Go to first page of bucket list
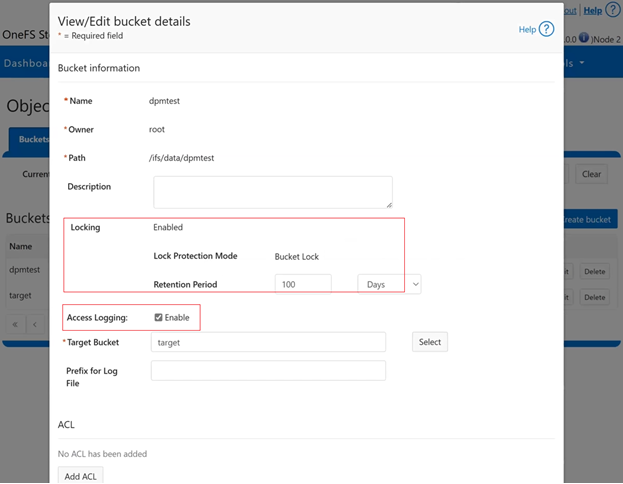Image resolution: width=623 pixels, height=484 pixels. coord(17,325)
